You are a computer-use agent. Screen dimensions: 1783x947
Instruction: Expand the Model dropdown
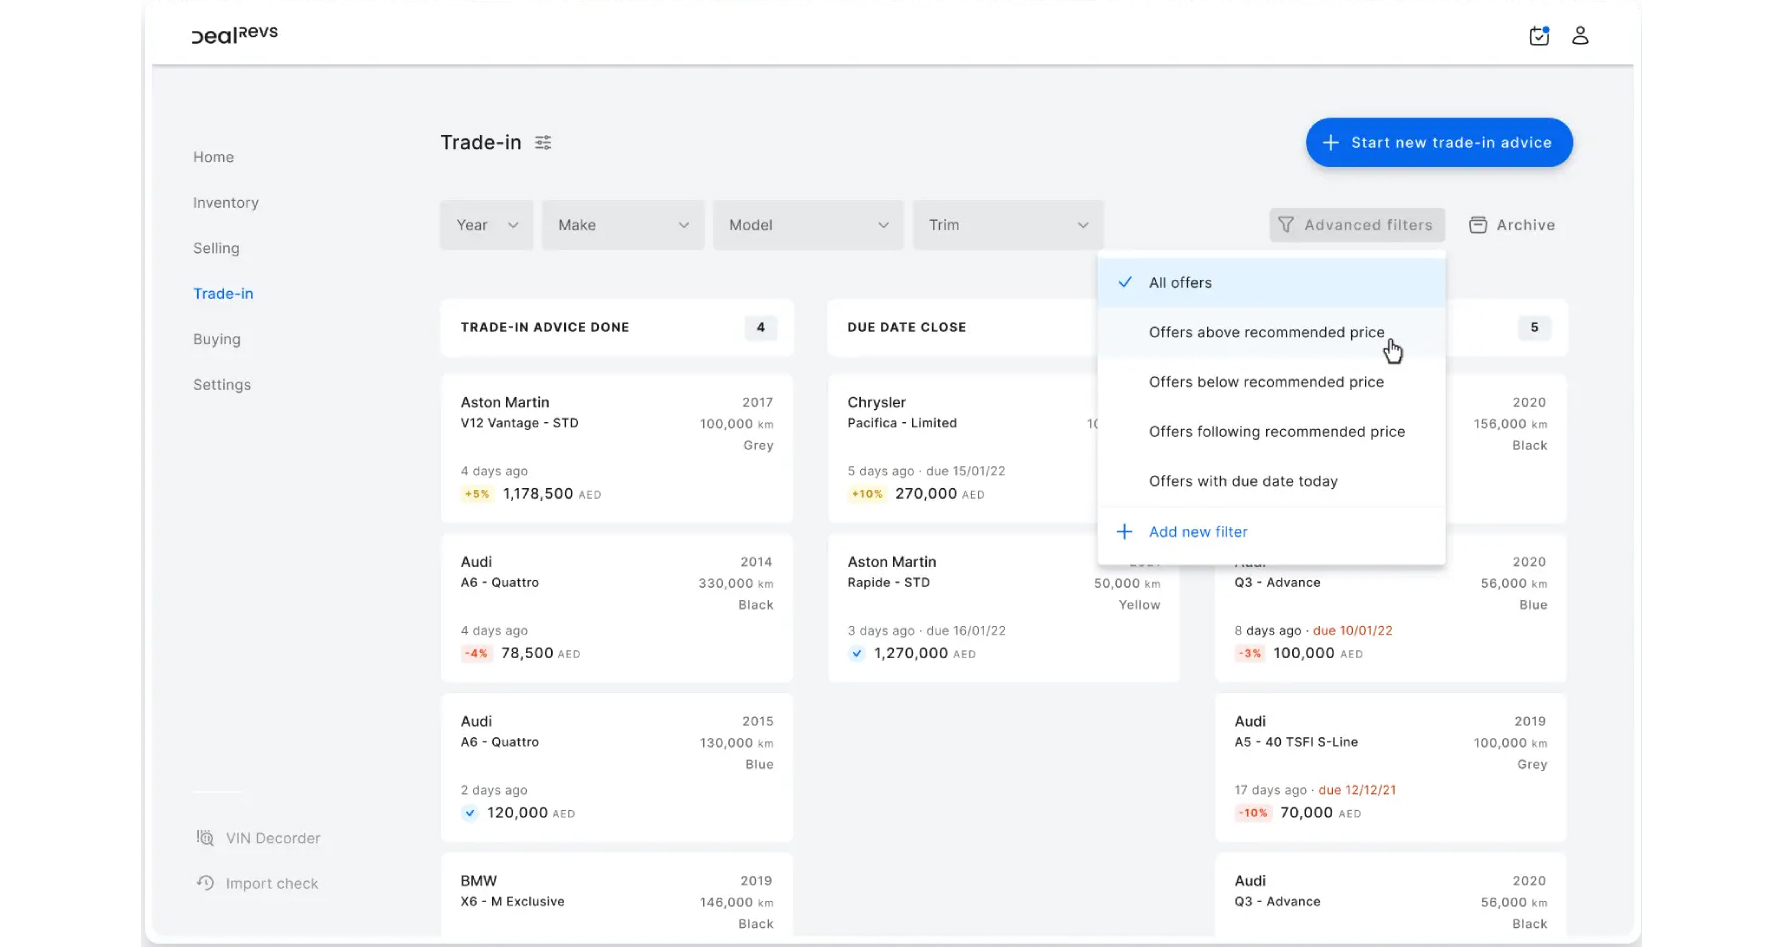click(x=808, y=225)
